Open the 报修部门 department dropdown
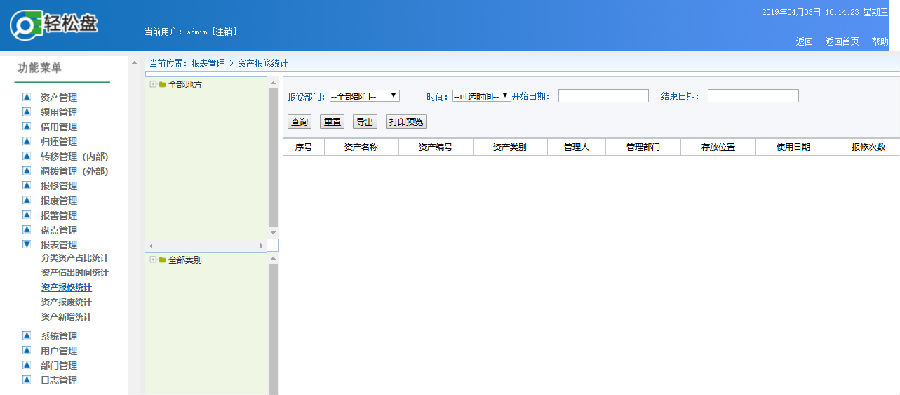This screenshot has height=395, width=900. [x=364, y=96]
